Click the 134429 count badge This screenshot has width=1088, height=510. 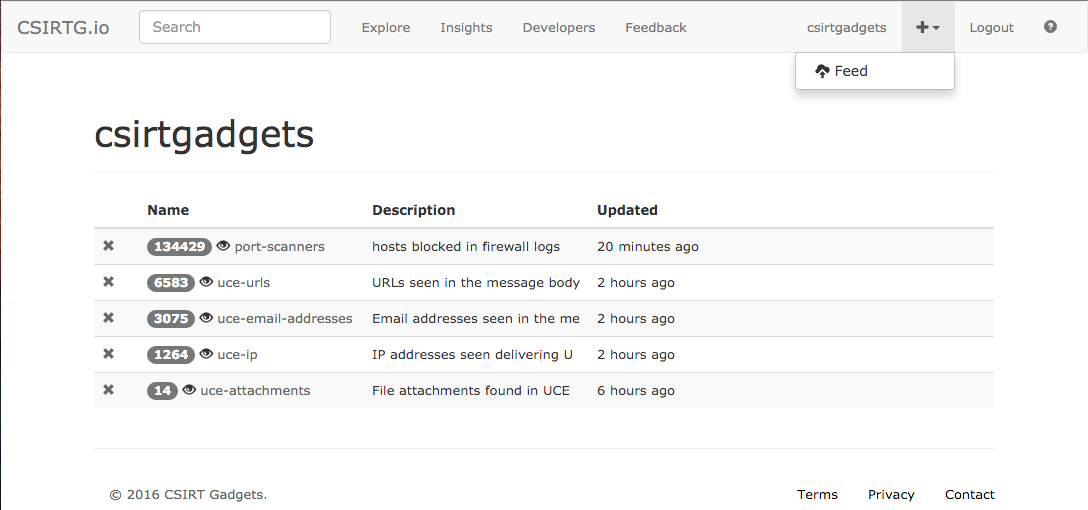(x=179, y=246)
